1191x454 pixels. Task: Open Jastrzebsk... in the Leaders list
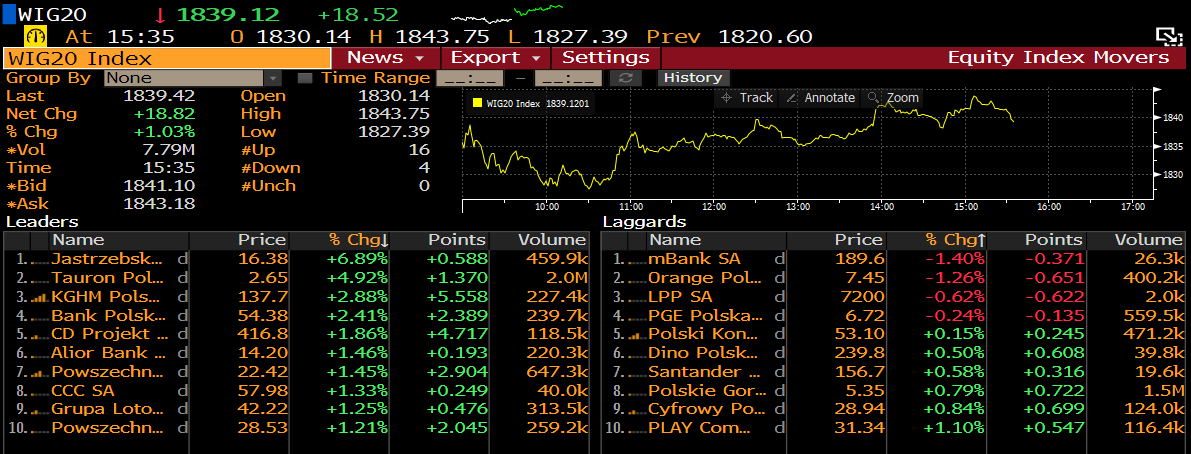point(107,258)
